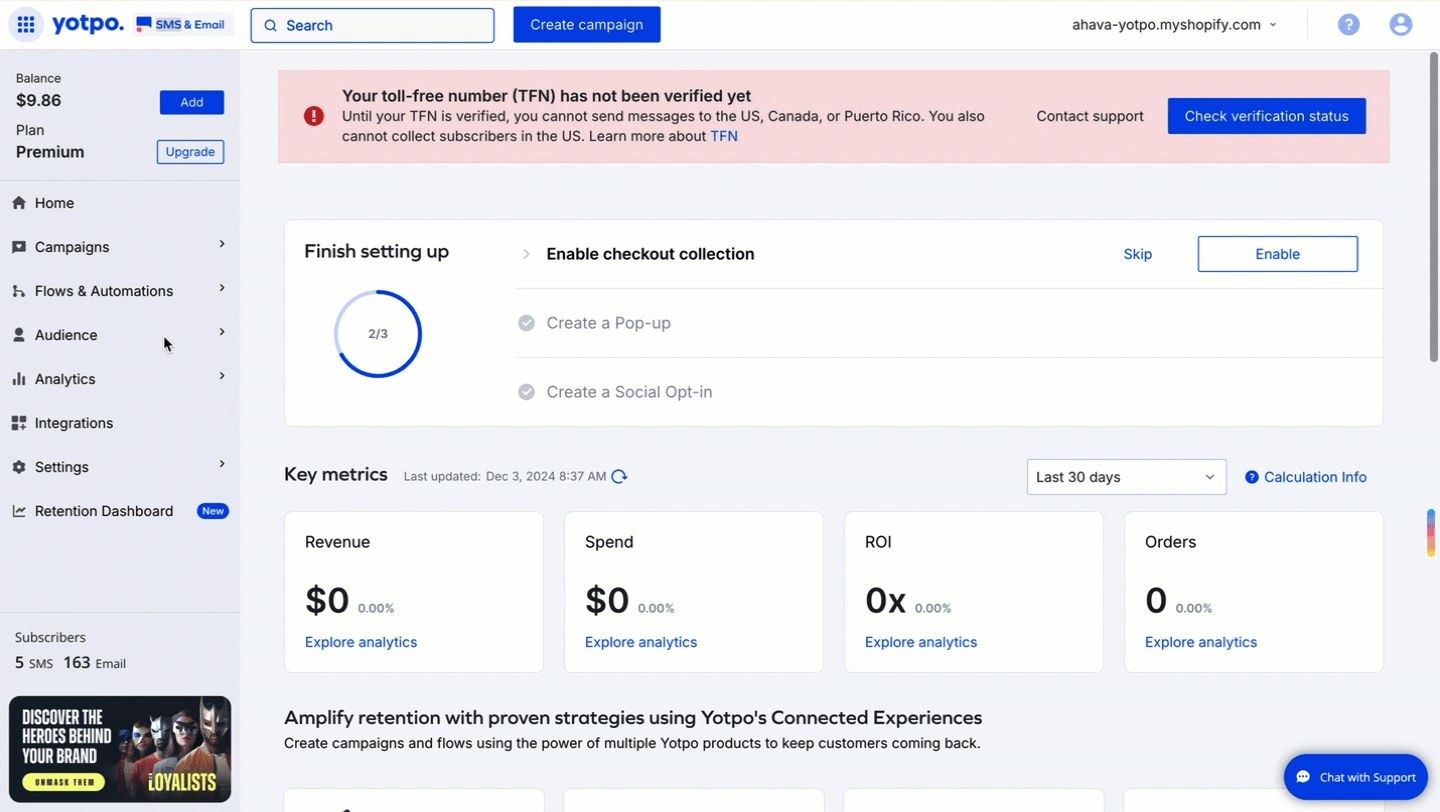Click the Retention Dashboard chart icon
Image resolution: width=1440 pixels, height=812 pixels.
pyautogui.click(x=19, y=511)
